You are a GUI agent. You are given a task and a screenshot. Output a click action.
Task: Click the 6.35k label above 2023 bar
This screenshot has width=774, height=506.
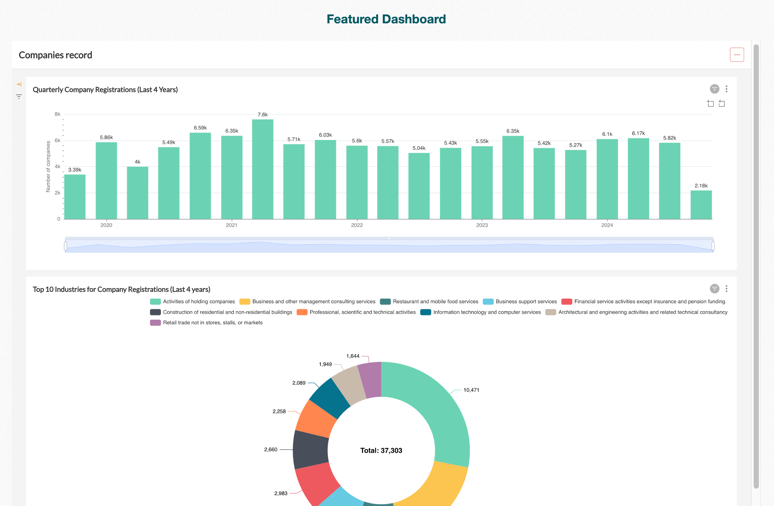[513, 131]
